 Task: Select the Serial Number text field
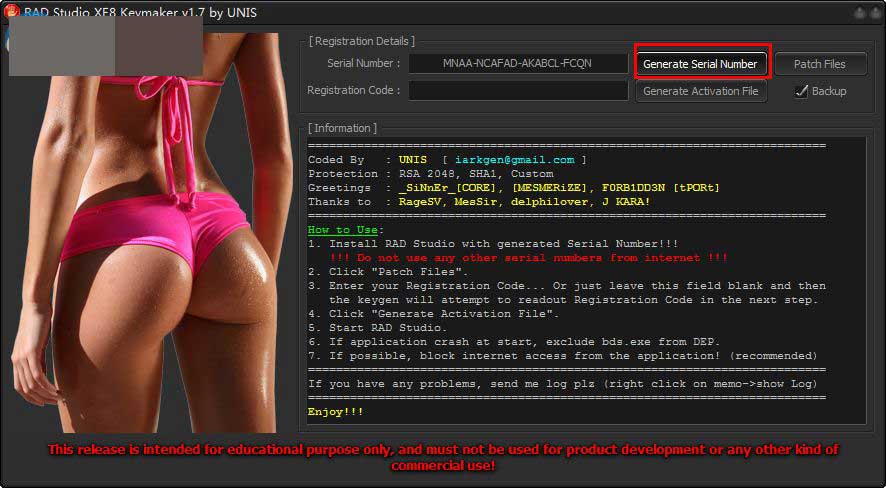pos(517,63)
